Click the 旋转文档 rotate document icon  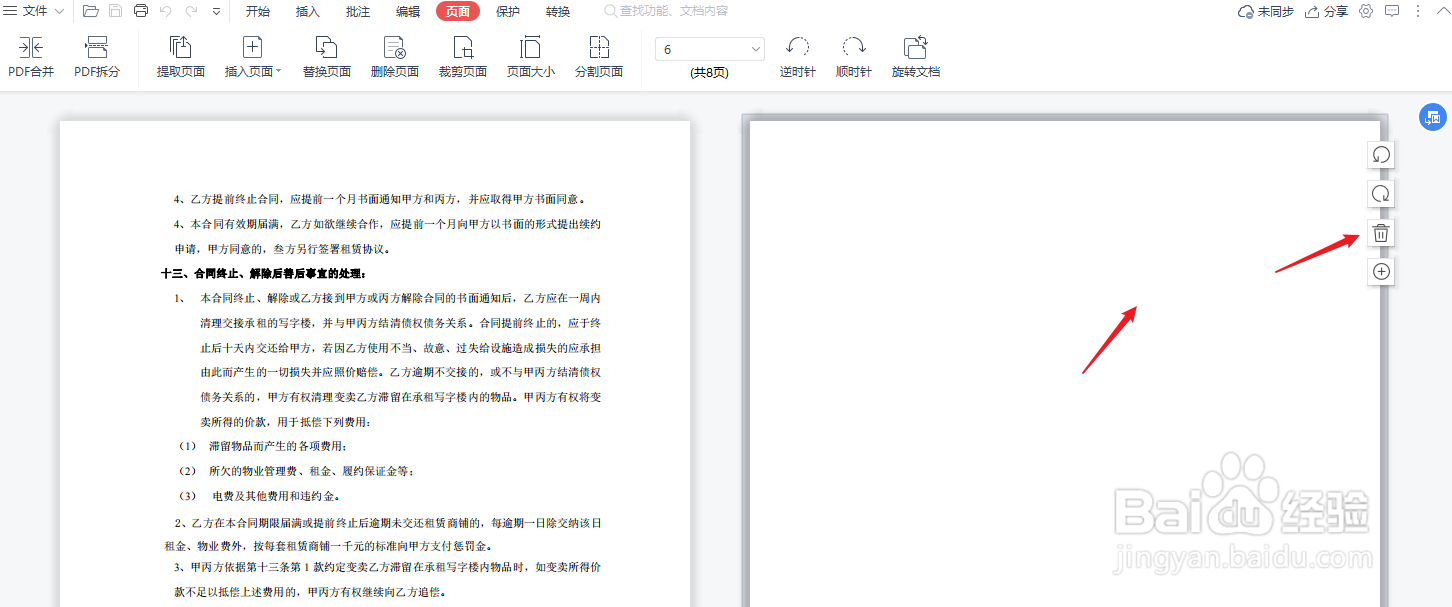click(915, 55)
